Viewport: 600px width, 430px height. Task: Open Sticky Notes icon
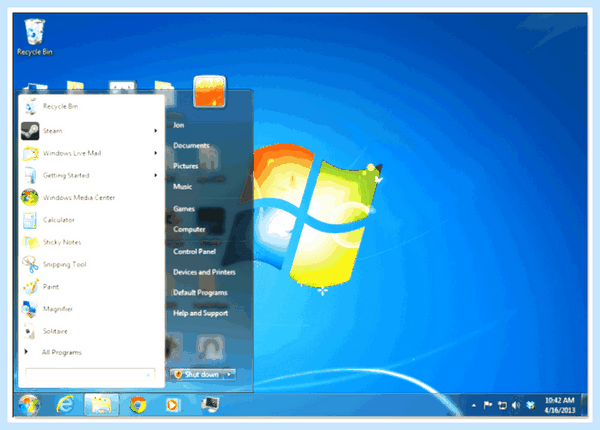click(x=30, y=242)
